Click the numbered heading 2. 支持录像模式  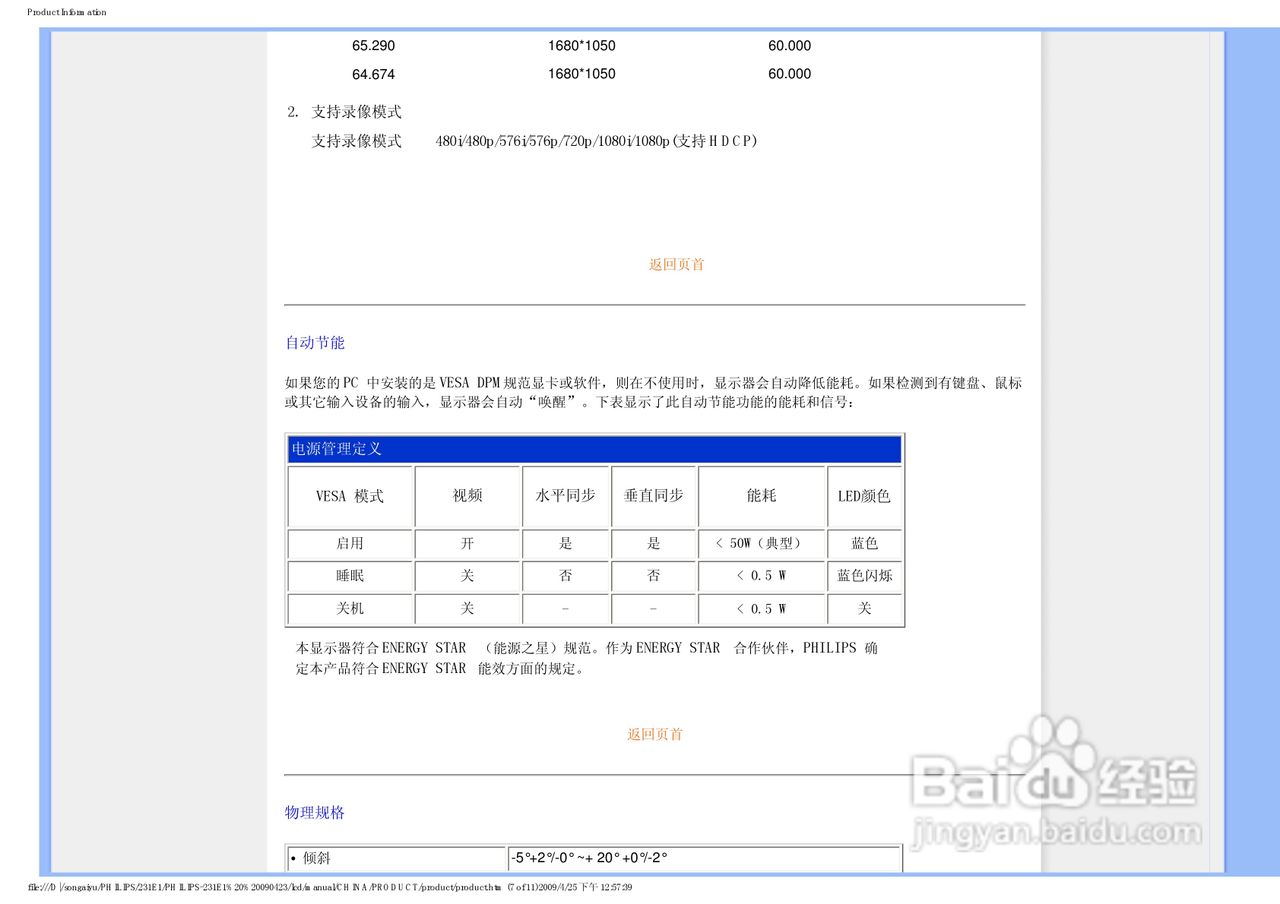[345, 112]
